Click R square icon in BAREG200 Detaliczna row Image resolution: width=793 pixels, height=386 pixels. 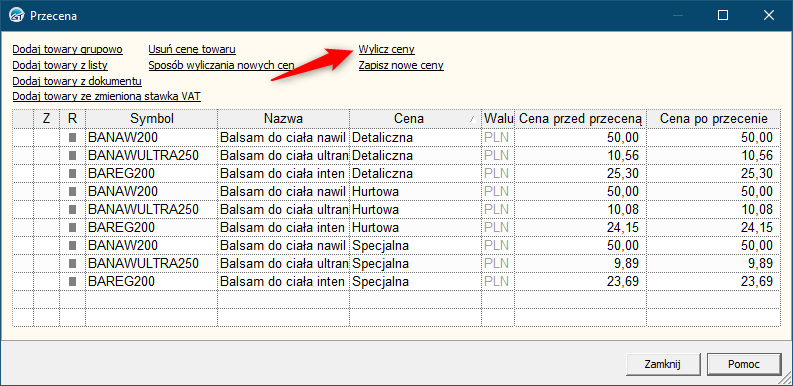pos(72,174)
